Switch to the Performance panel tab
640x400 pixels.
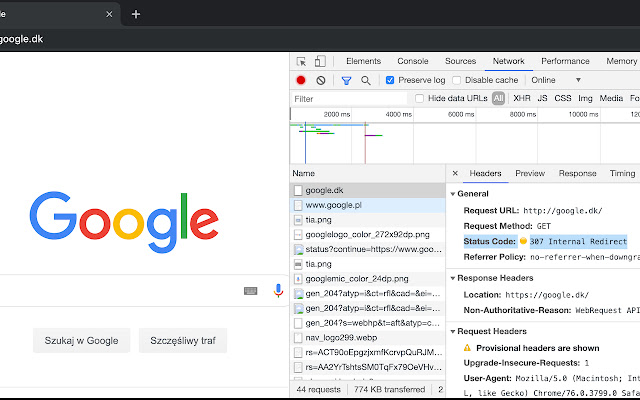pos(565,61)
